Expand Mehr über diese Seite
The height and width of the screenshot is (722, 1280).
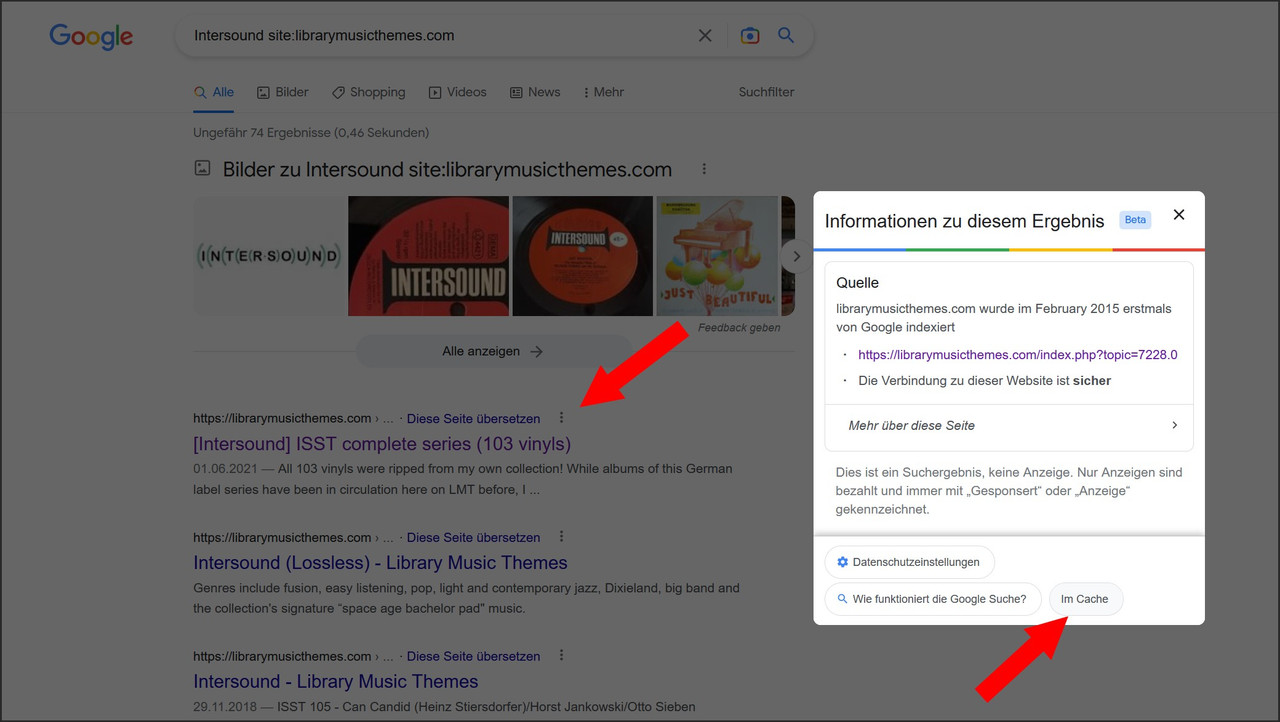click(1009, 426)
